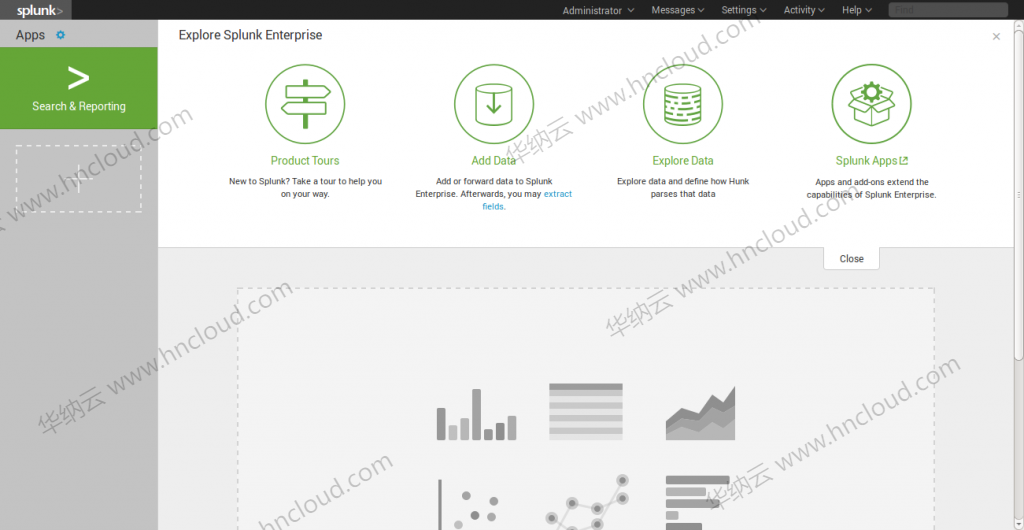The height and width of the screenshot is (530, 1024).
Task: Click the Explore Splunk Enterprise heading
Action: point(250,35)
